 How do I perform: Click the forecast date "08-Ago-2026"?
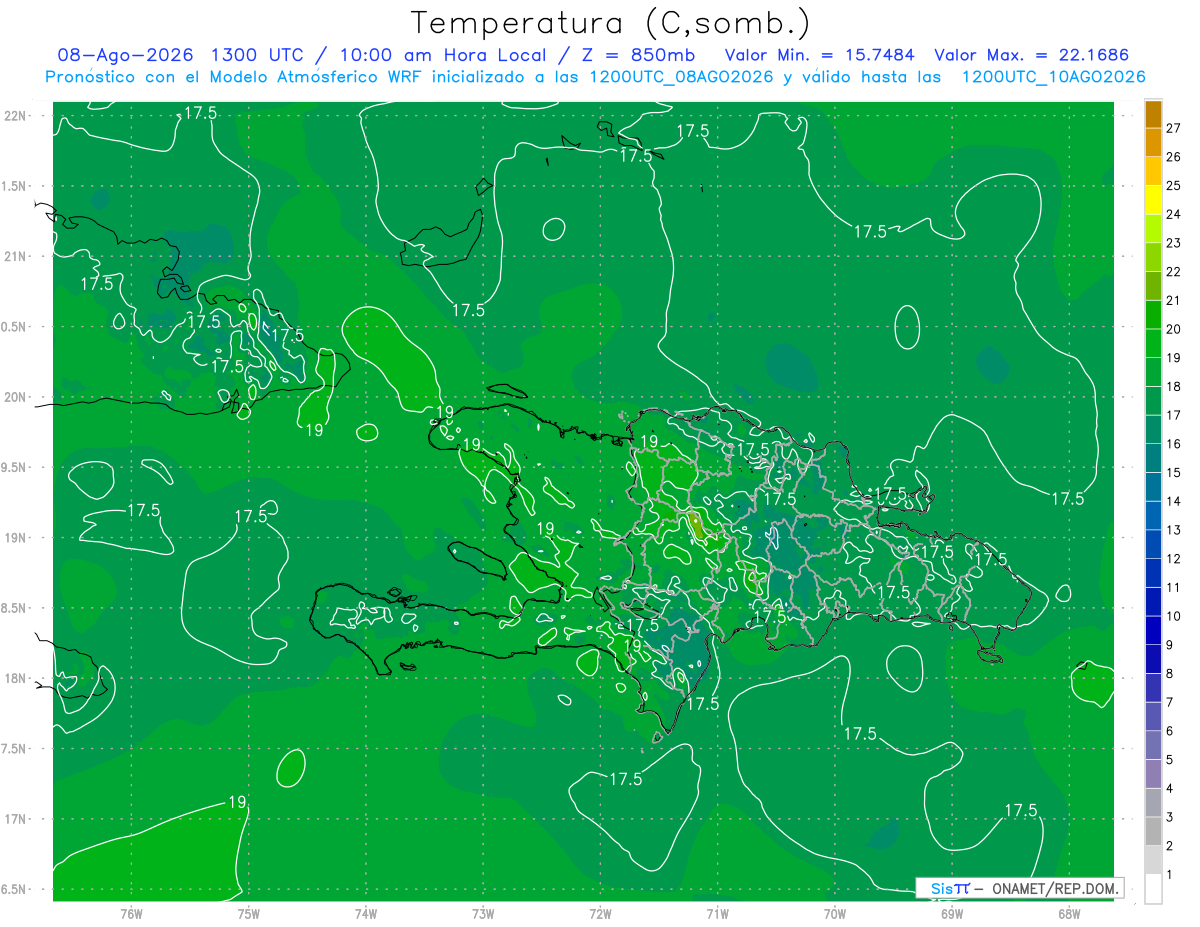pos(125,55)
